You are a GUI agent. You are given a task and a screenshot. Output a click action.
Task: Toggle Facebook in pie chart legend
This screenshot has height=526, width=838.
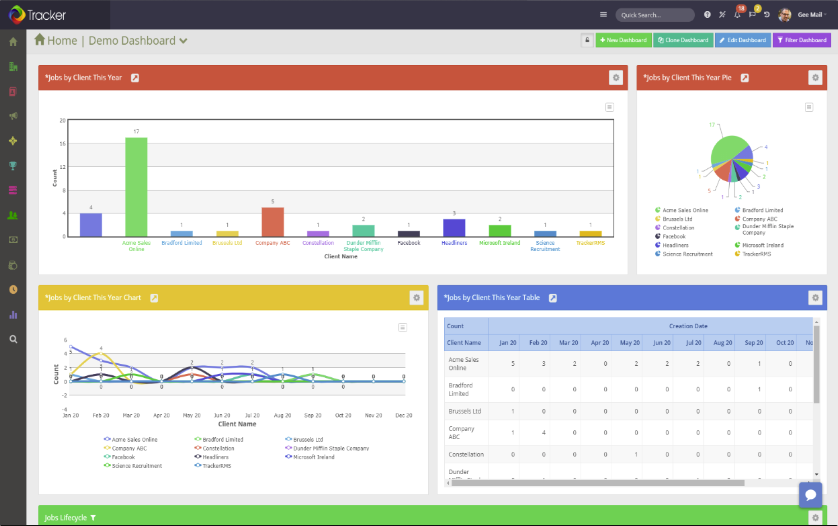pos(670,236)
